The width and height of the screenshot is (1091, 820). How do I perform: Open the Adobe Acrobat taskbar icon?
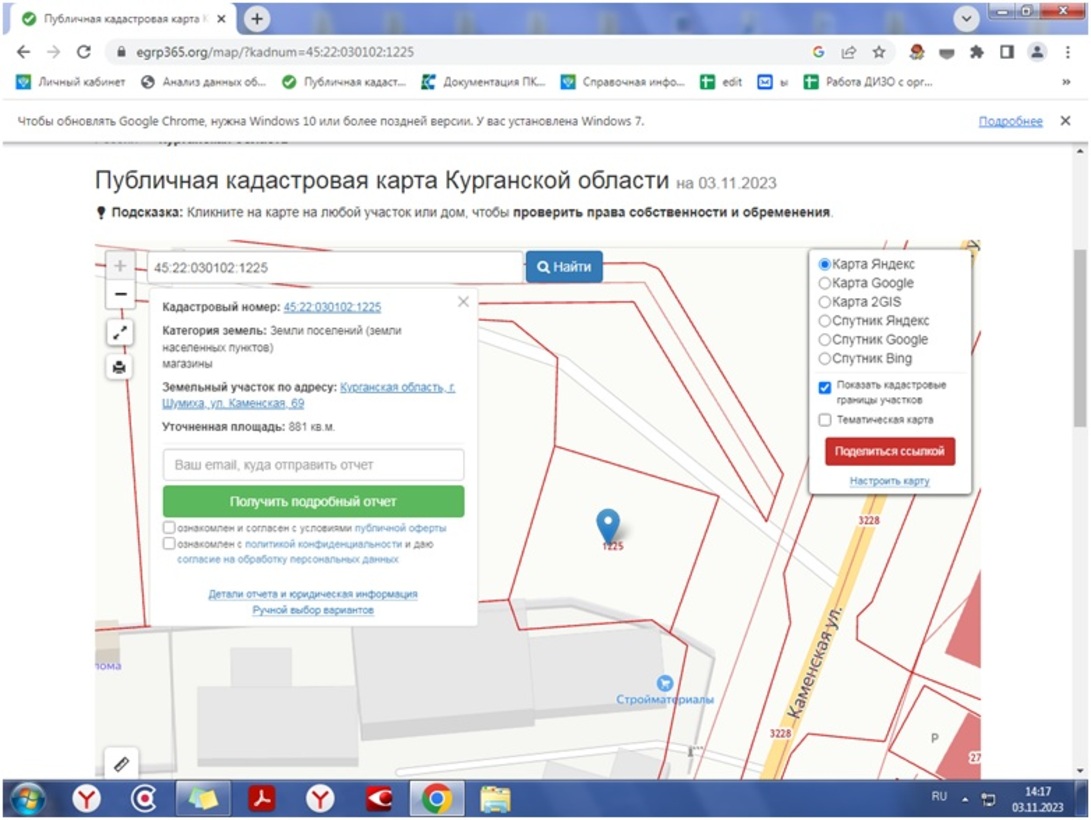point(262,799)
